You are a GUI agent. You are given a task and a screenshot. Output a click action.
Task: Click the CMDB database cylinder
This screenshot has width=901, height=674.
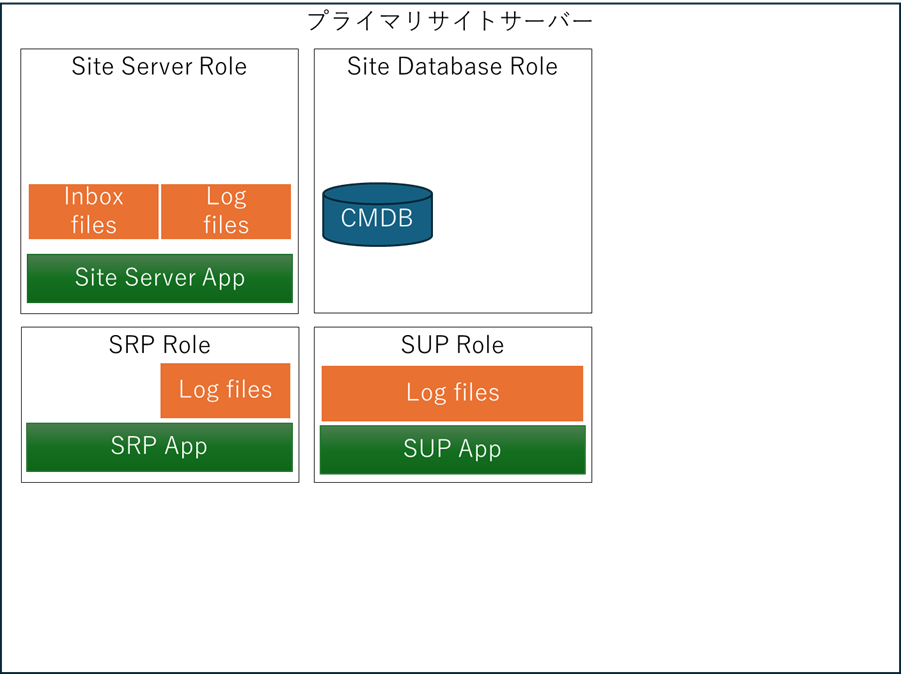point(378,215)
